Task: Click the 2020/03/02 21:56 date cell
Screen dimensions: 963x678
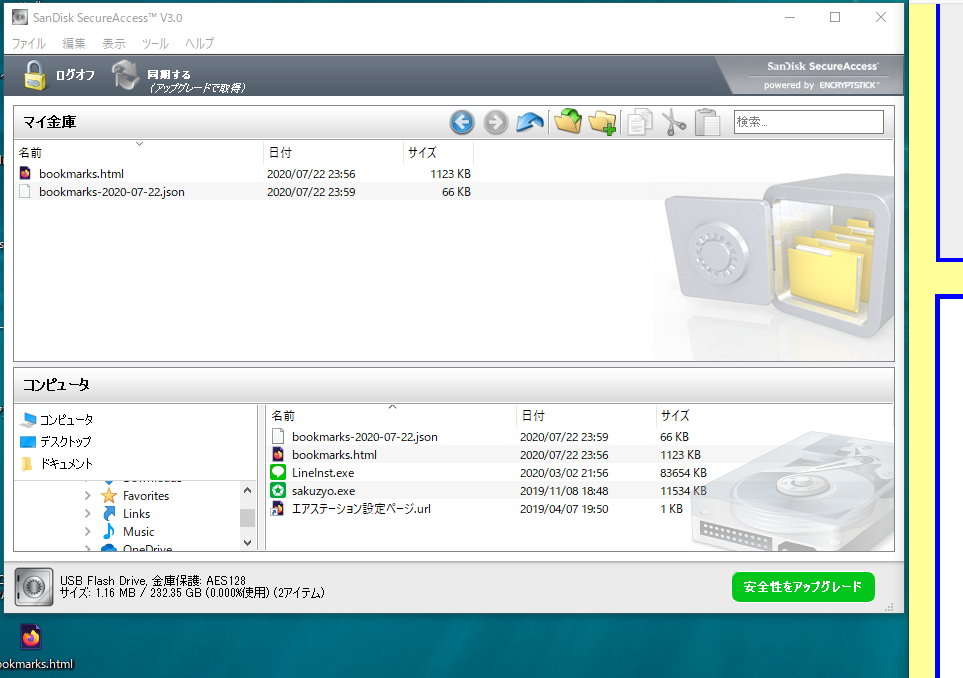Action: tap(564, 473)
